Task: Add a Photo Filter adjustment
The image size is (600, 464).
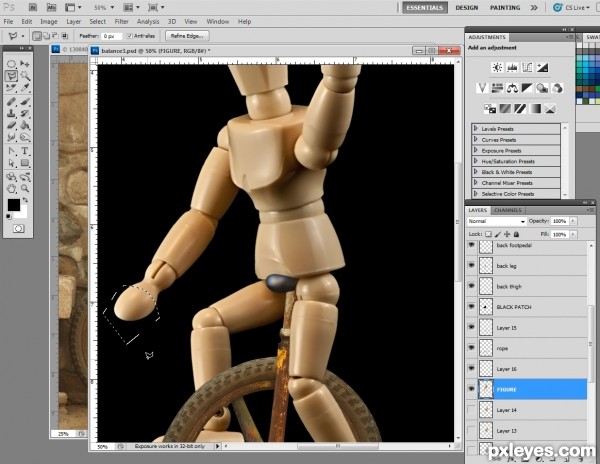Action: coord(542,88)
